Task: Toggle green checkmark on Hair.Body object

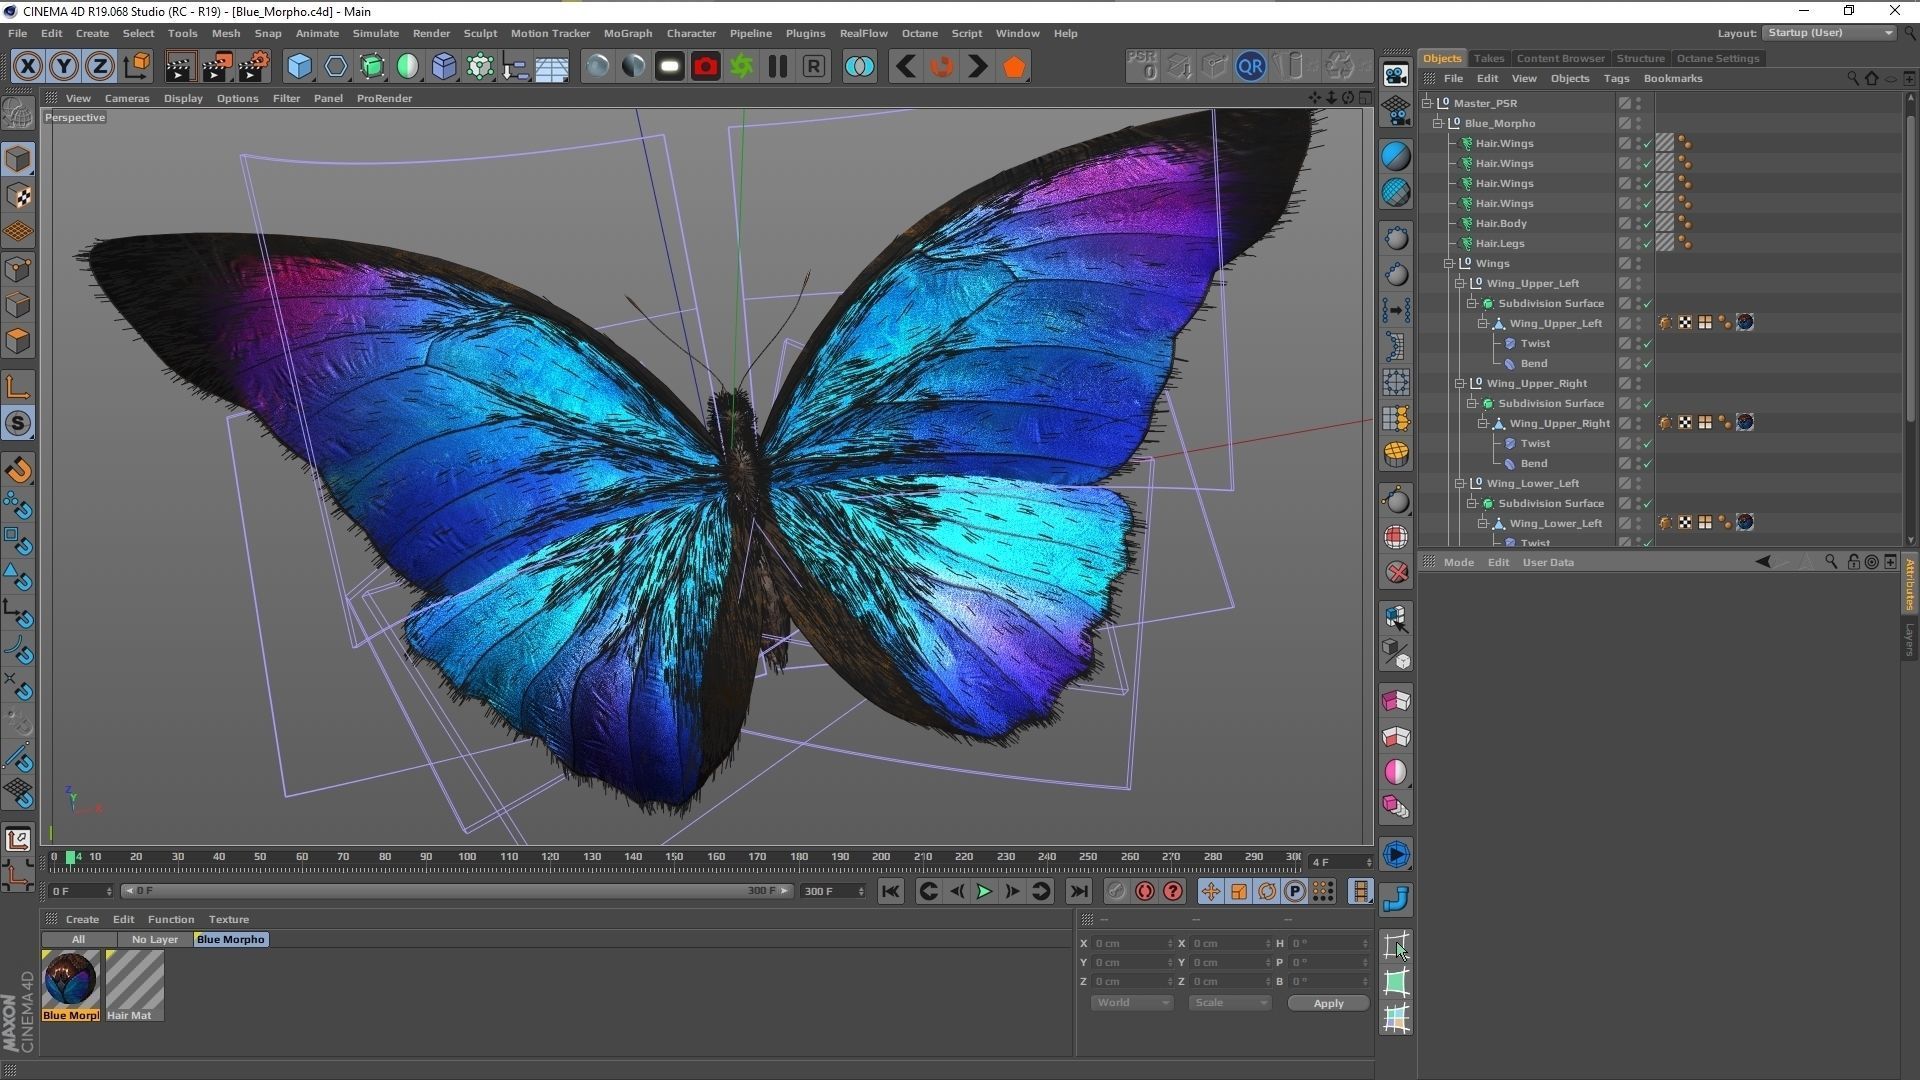Action: coord(1647,224)
